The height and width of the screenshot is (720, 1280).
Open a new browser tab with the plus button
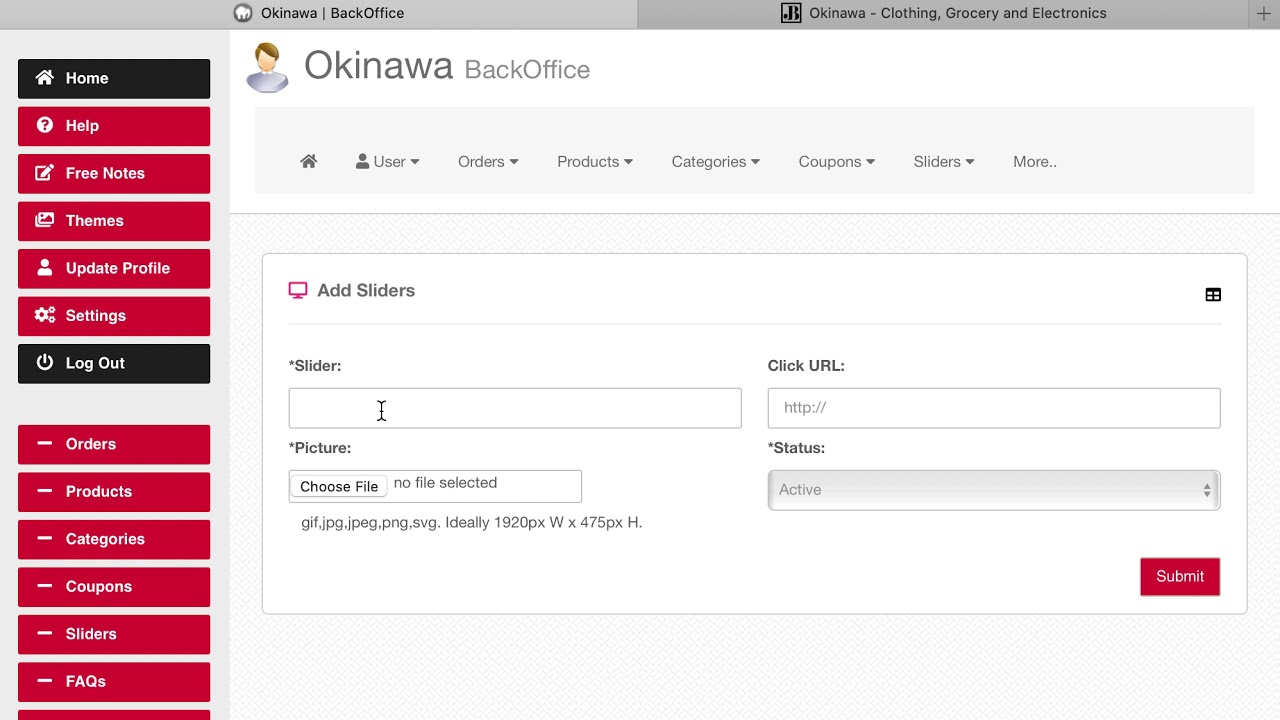tap(1264, 14)
